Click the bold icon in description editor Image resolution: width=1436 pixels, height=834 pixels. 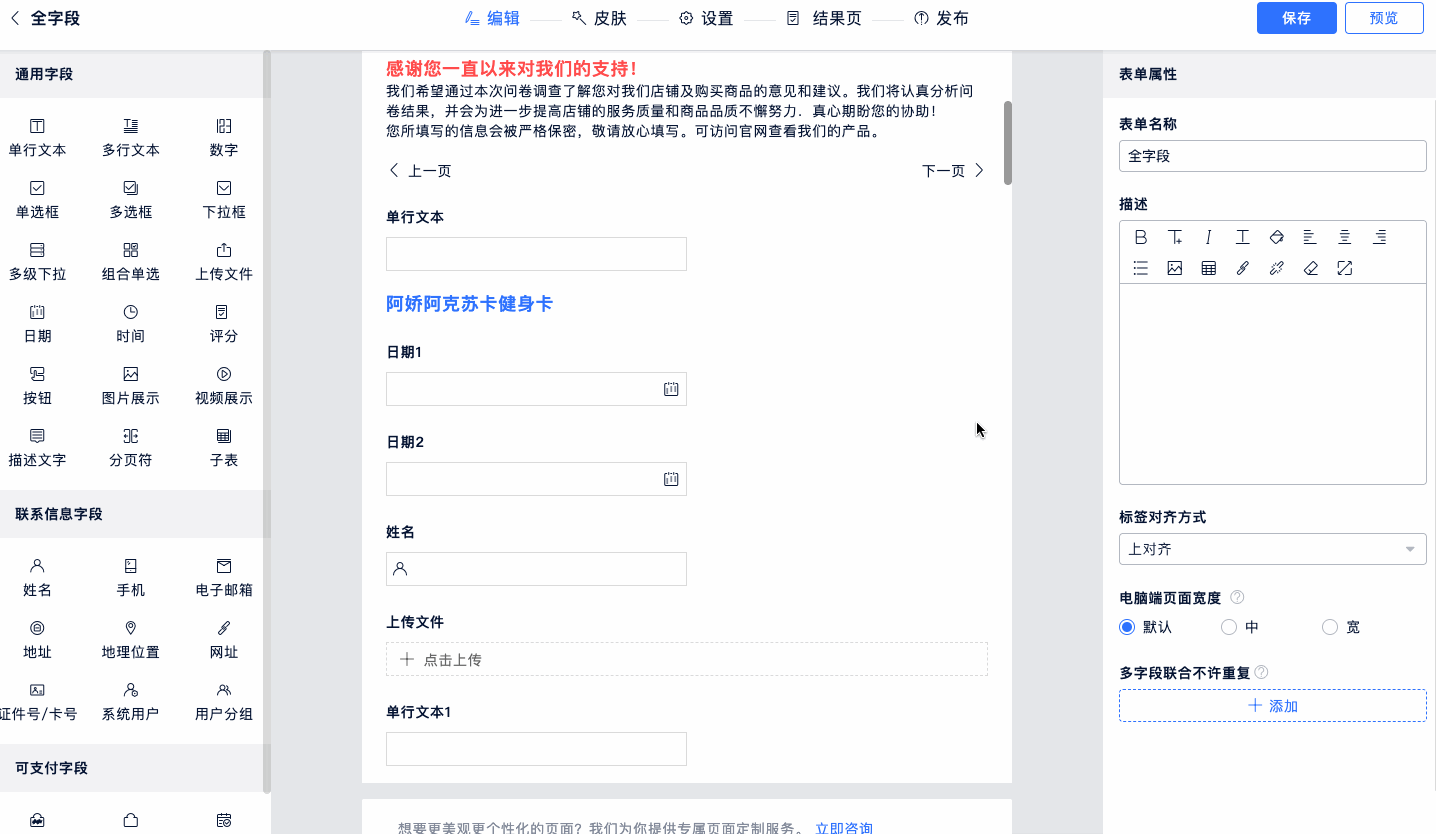click(x=1140, y=237)
